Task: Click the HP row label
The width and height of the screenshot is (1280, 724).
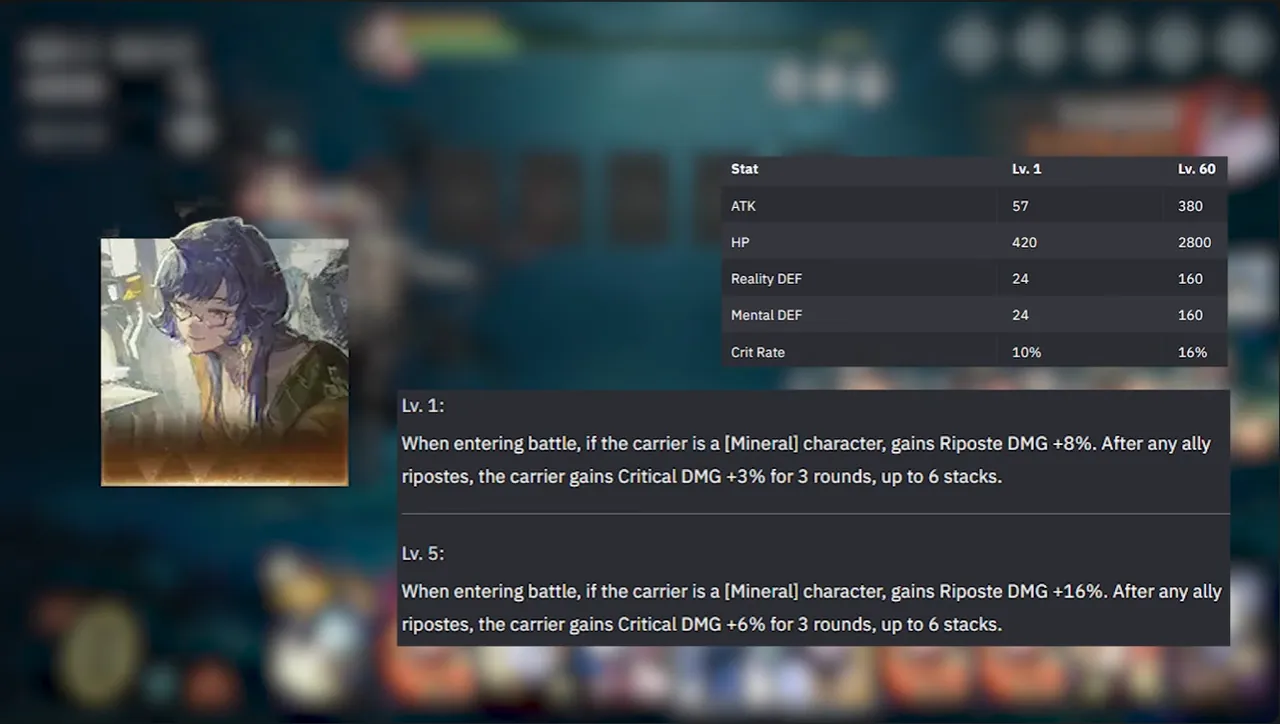Action: [x=740, y=242]
